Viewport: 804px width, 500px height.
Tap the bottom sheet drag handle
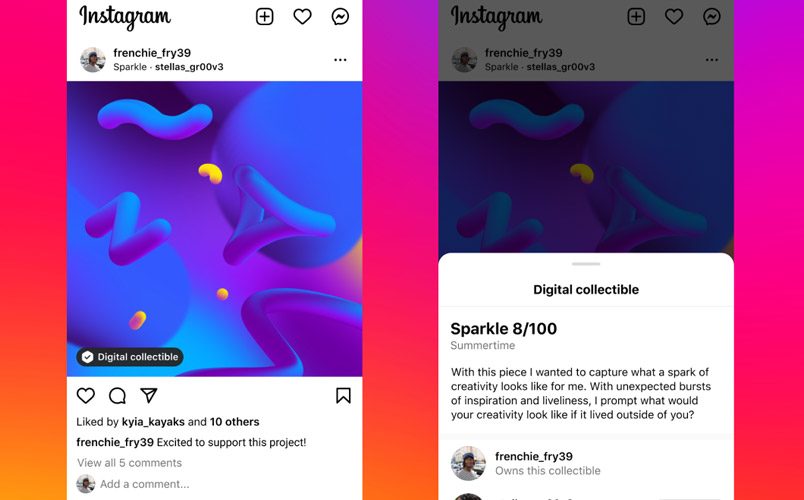(x=586, y=264)
